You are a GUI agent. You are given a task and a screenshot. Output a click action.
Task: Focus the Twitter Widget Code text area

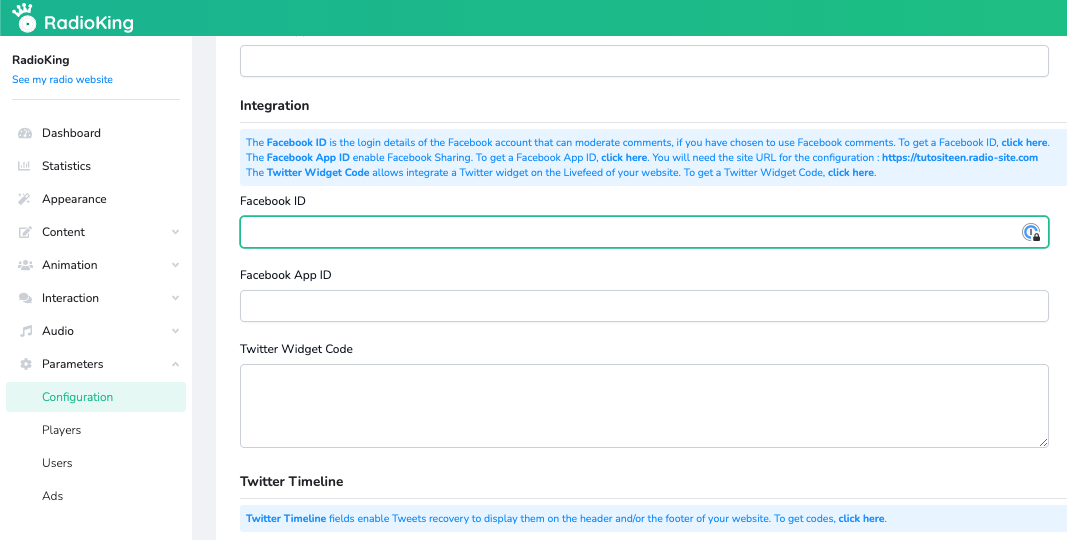coord(644,406)
